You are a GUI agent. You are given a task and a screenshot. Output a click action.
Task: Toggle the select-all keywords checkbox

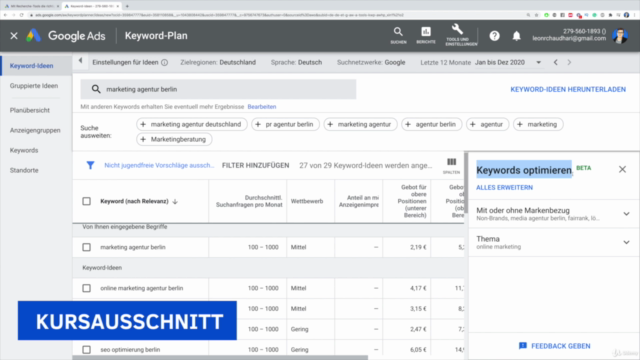point(87,201)
